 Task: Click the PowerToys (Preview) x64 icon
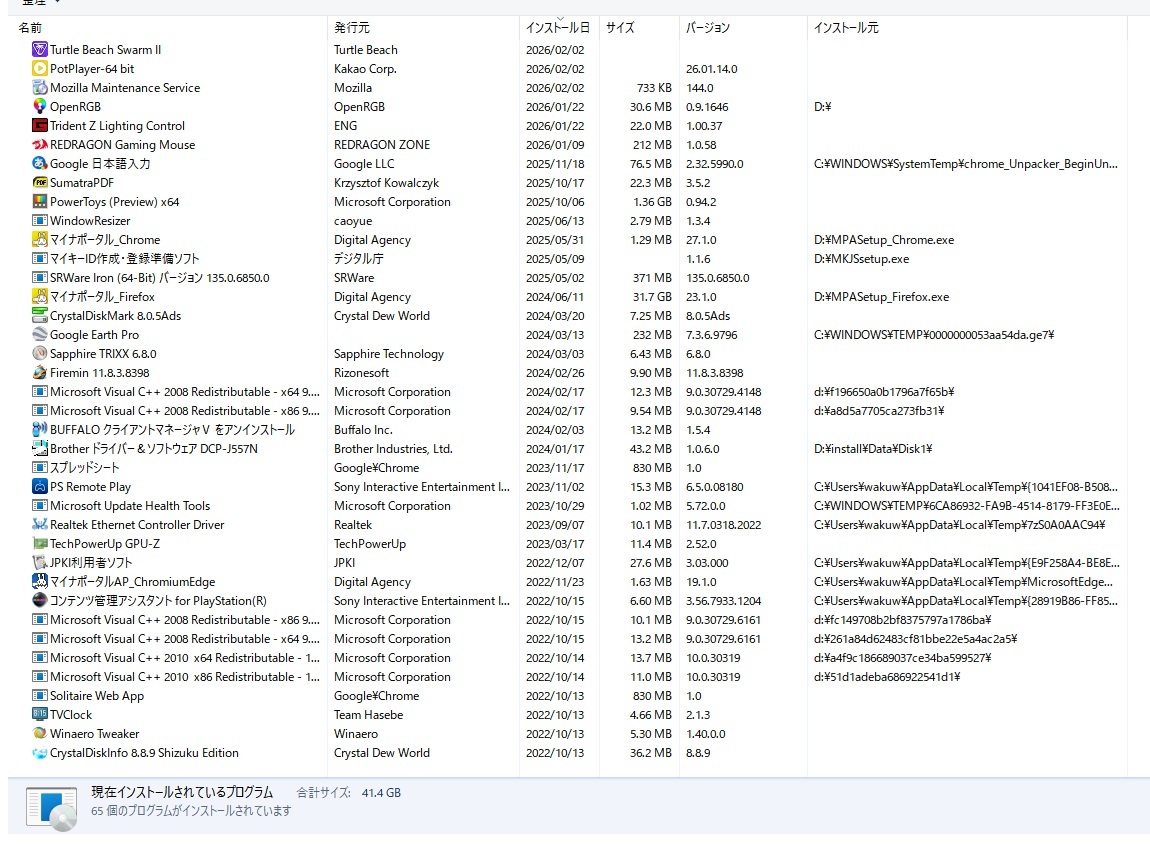click(x=40, y=202)
